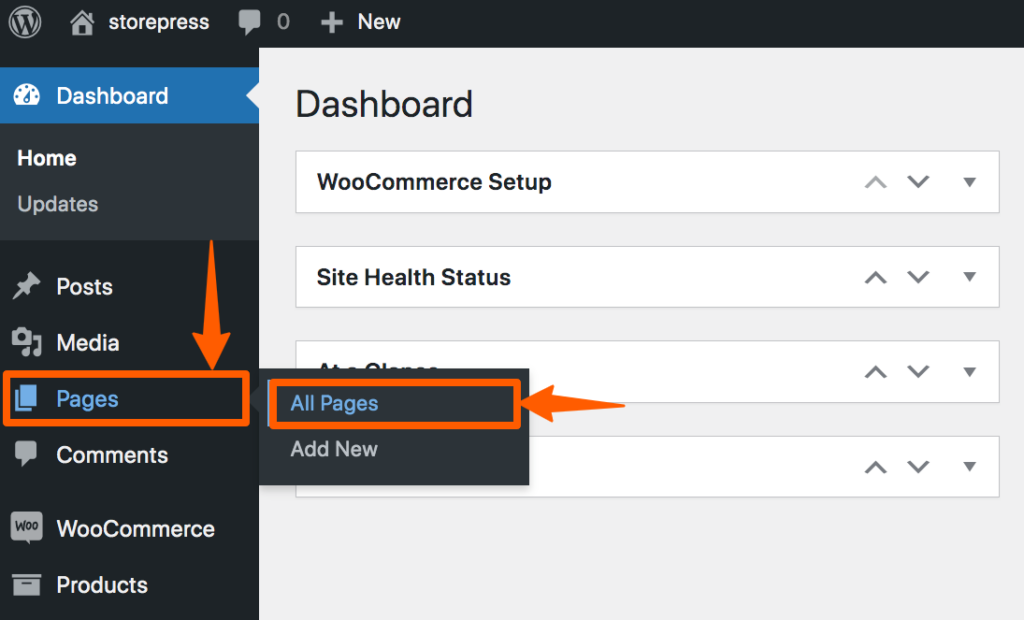Click the Dashboard gauge icon
Viewport: 1024px width, 620px height.
27,95
